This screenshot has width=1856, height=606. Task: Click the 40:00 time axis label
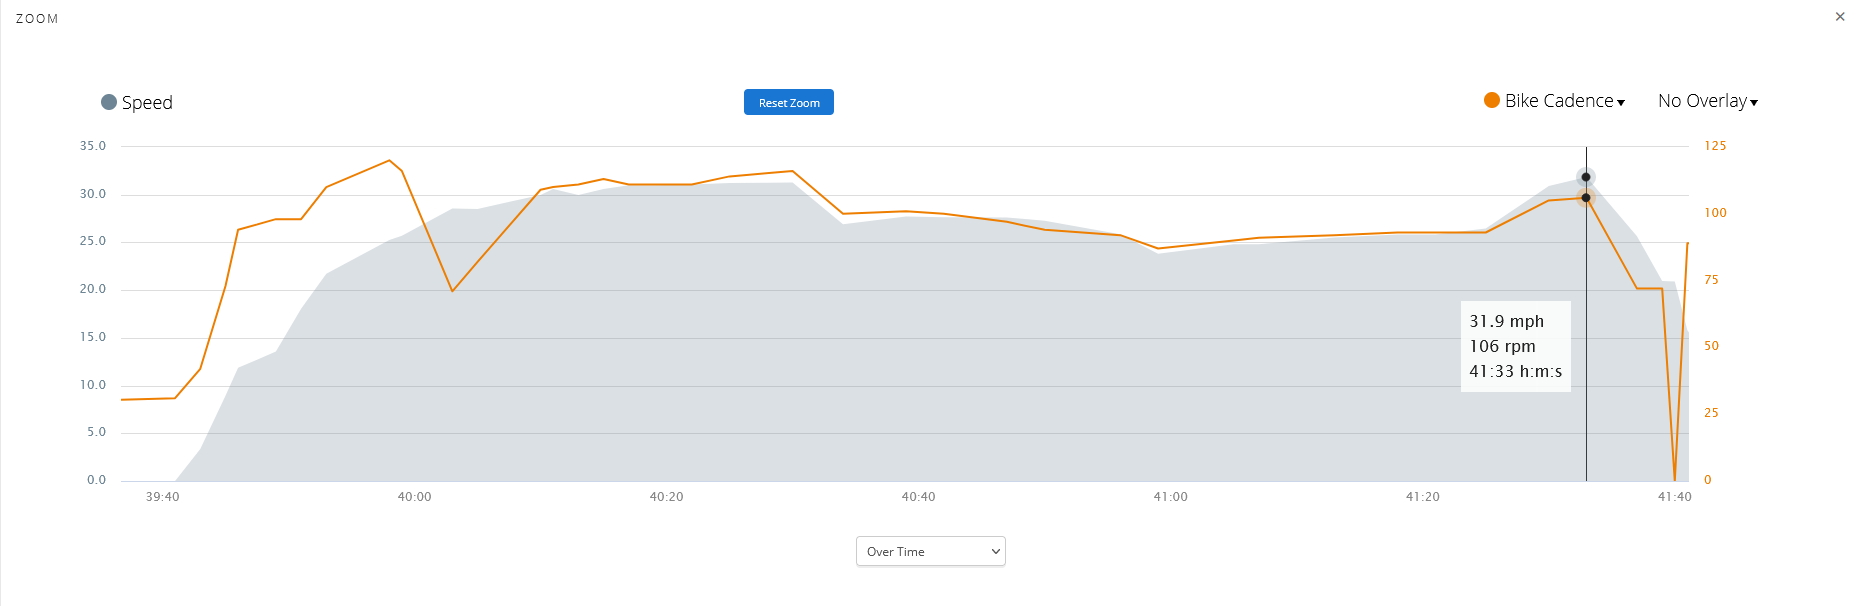point(414,497)
